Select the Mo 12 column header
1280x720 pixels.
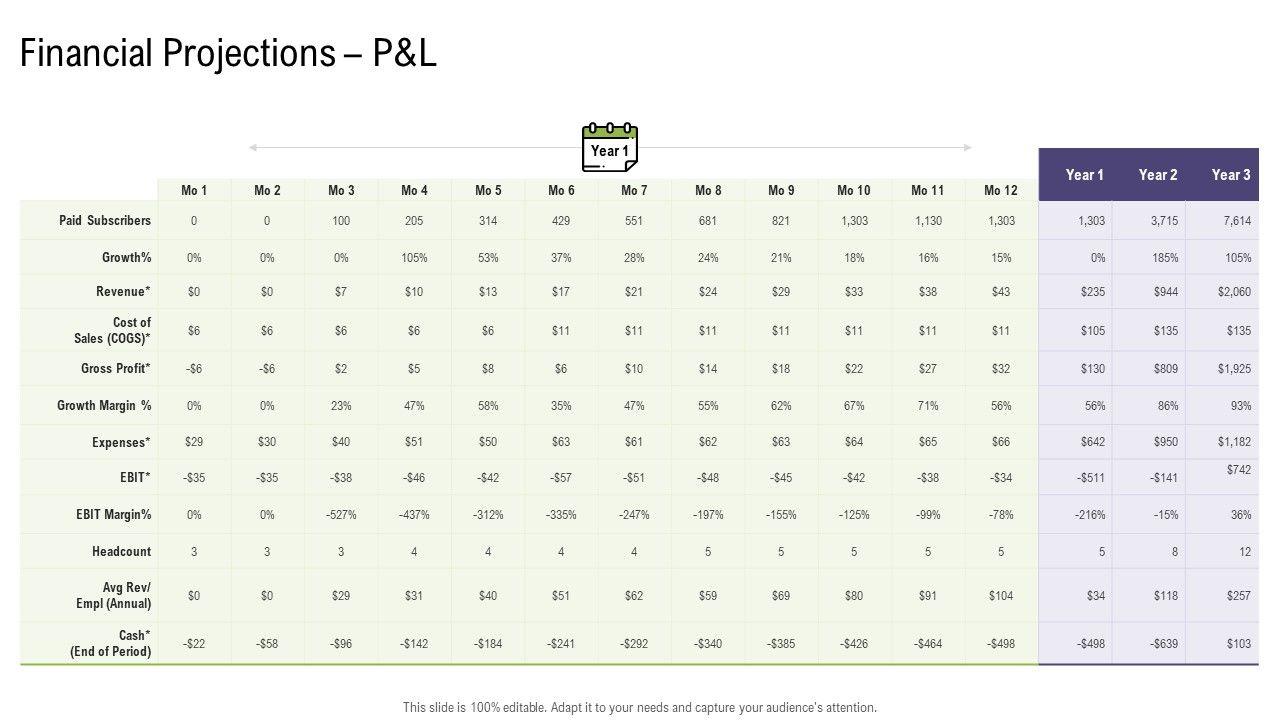coord(1001,190)
